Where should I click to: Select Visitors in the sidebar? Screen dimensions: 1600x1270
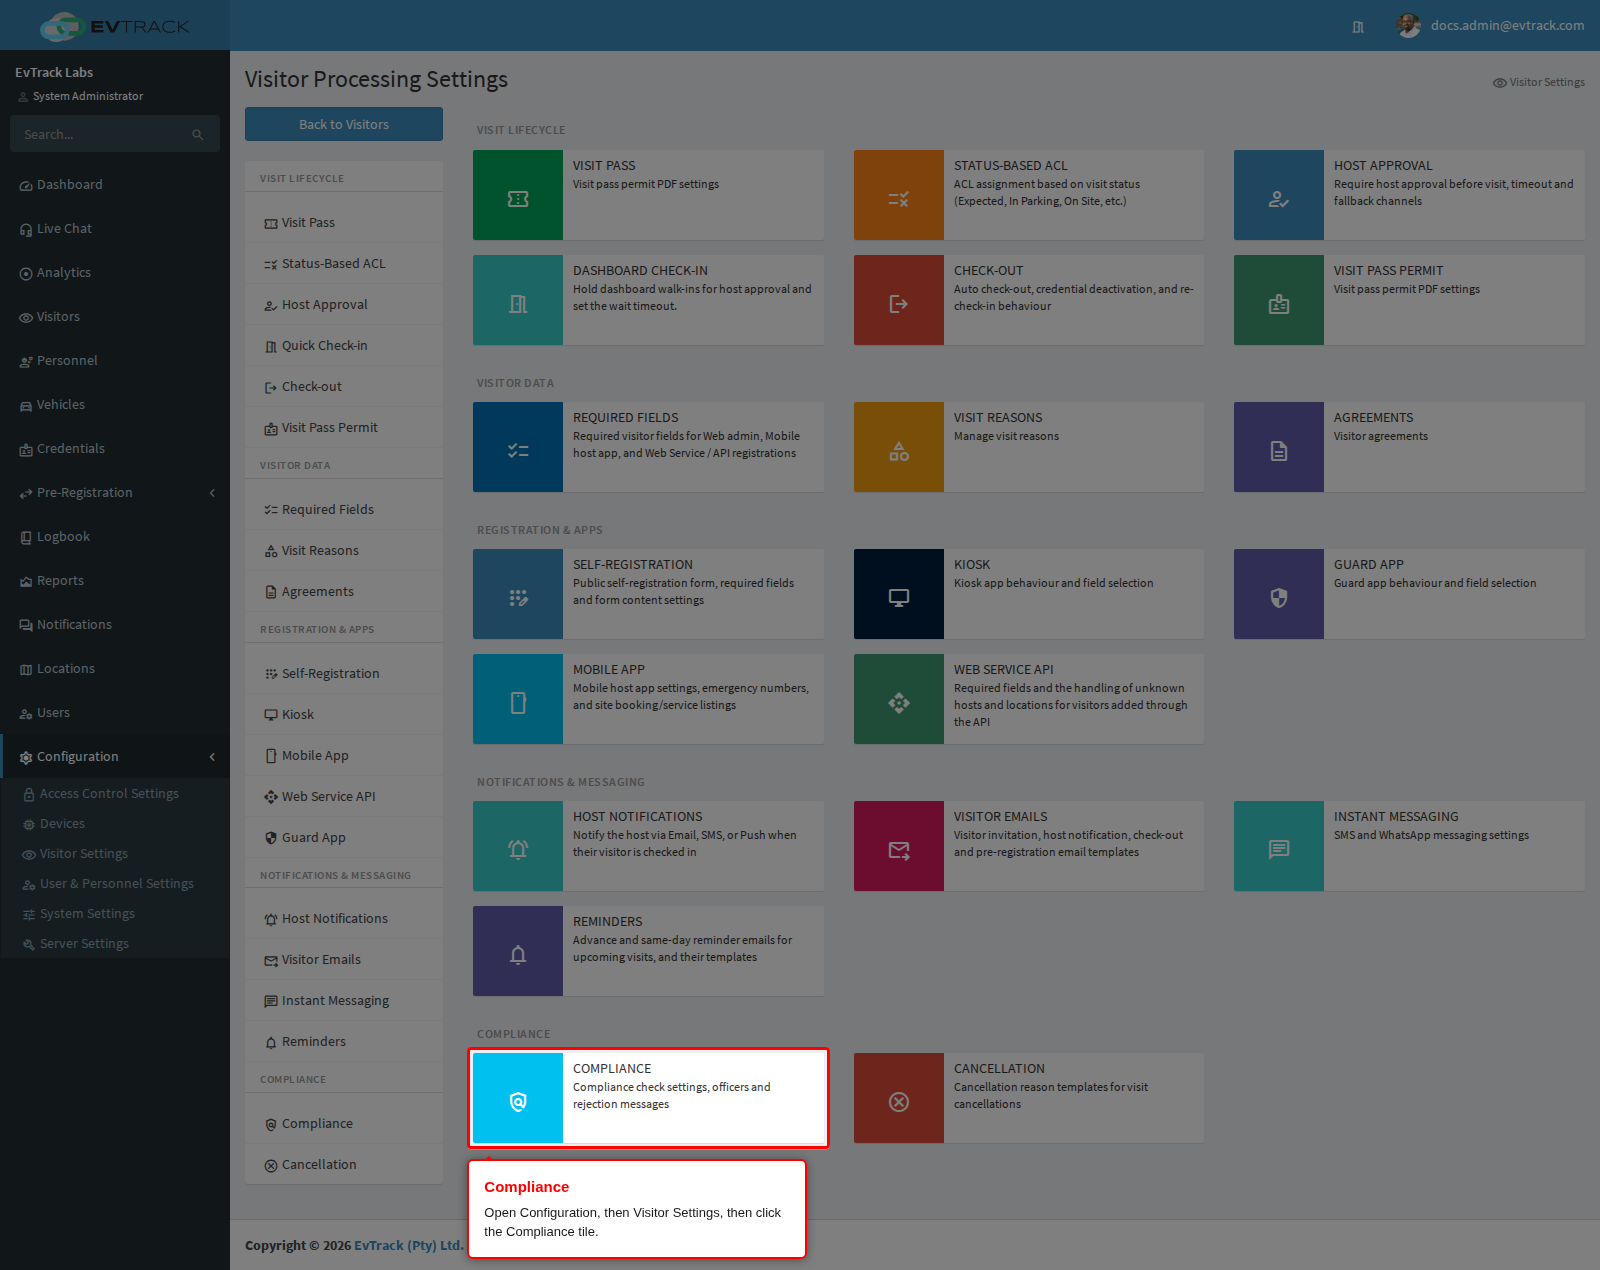pyautogui.click(x=115, y=317)
